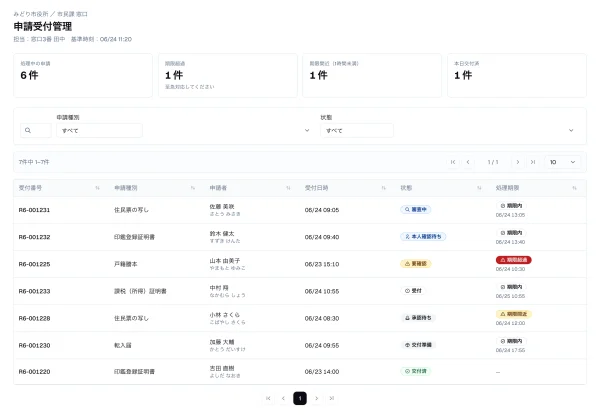Click applicant name 加藤 大輔
This screenshot has width=600, height=415.
tap(222, 342)
